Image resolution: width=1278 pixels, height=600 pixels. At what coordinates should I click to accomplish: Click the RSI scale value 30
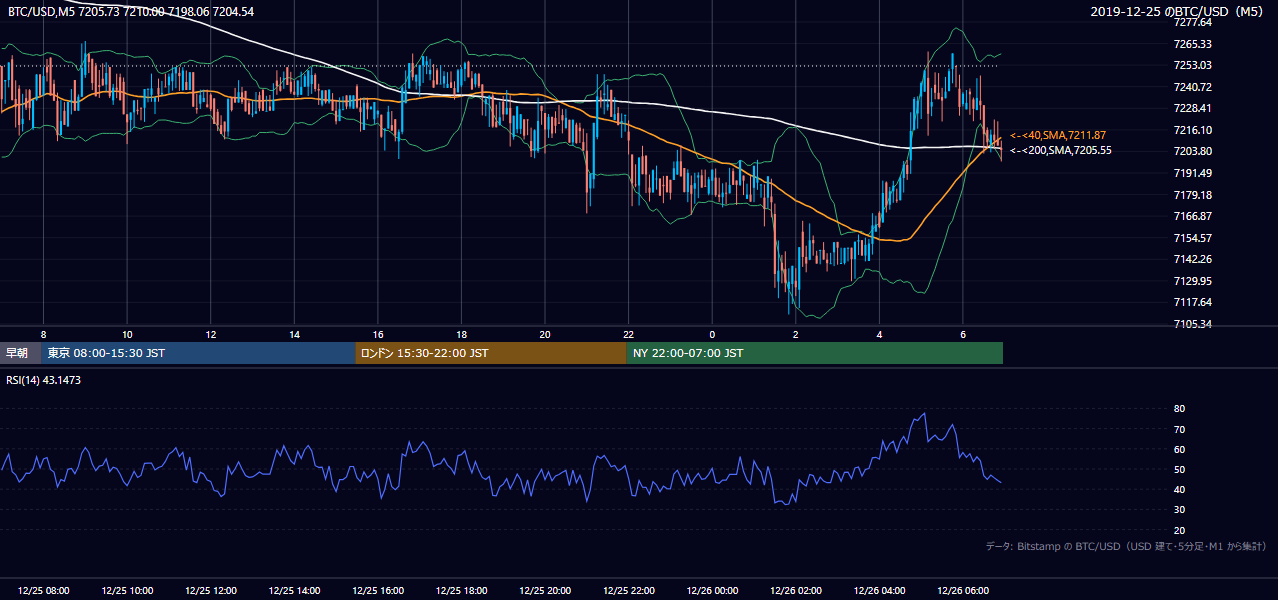(x=1180, y=510)
